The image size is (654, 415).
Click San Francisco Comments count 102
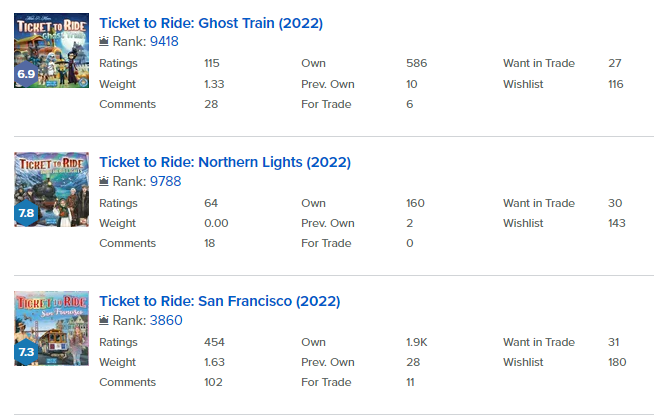tap(213, 382)
